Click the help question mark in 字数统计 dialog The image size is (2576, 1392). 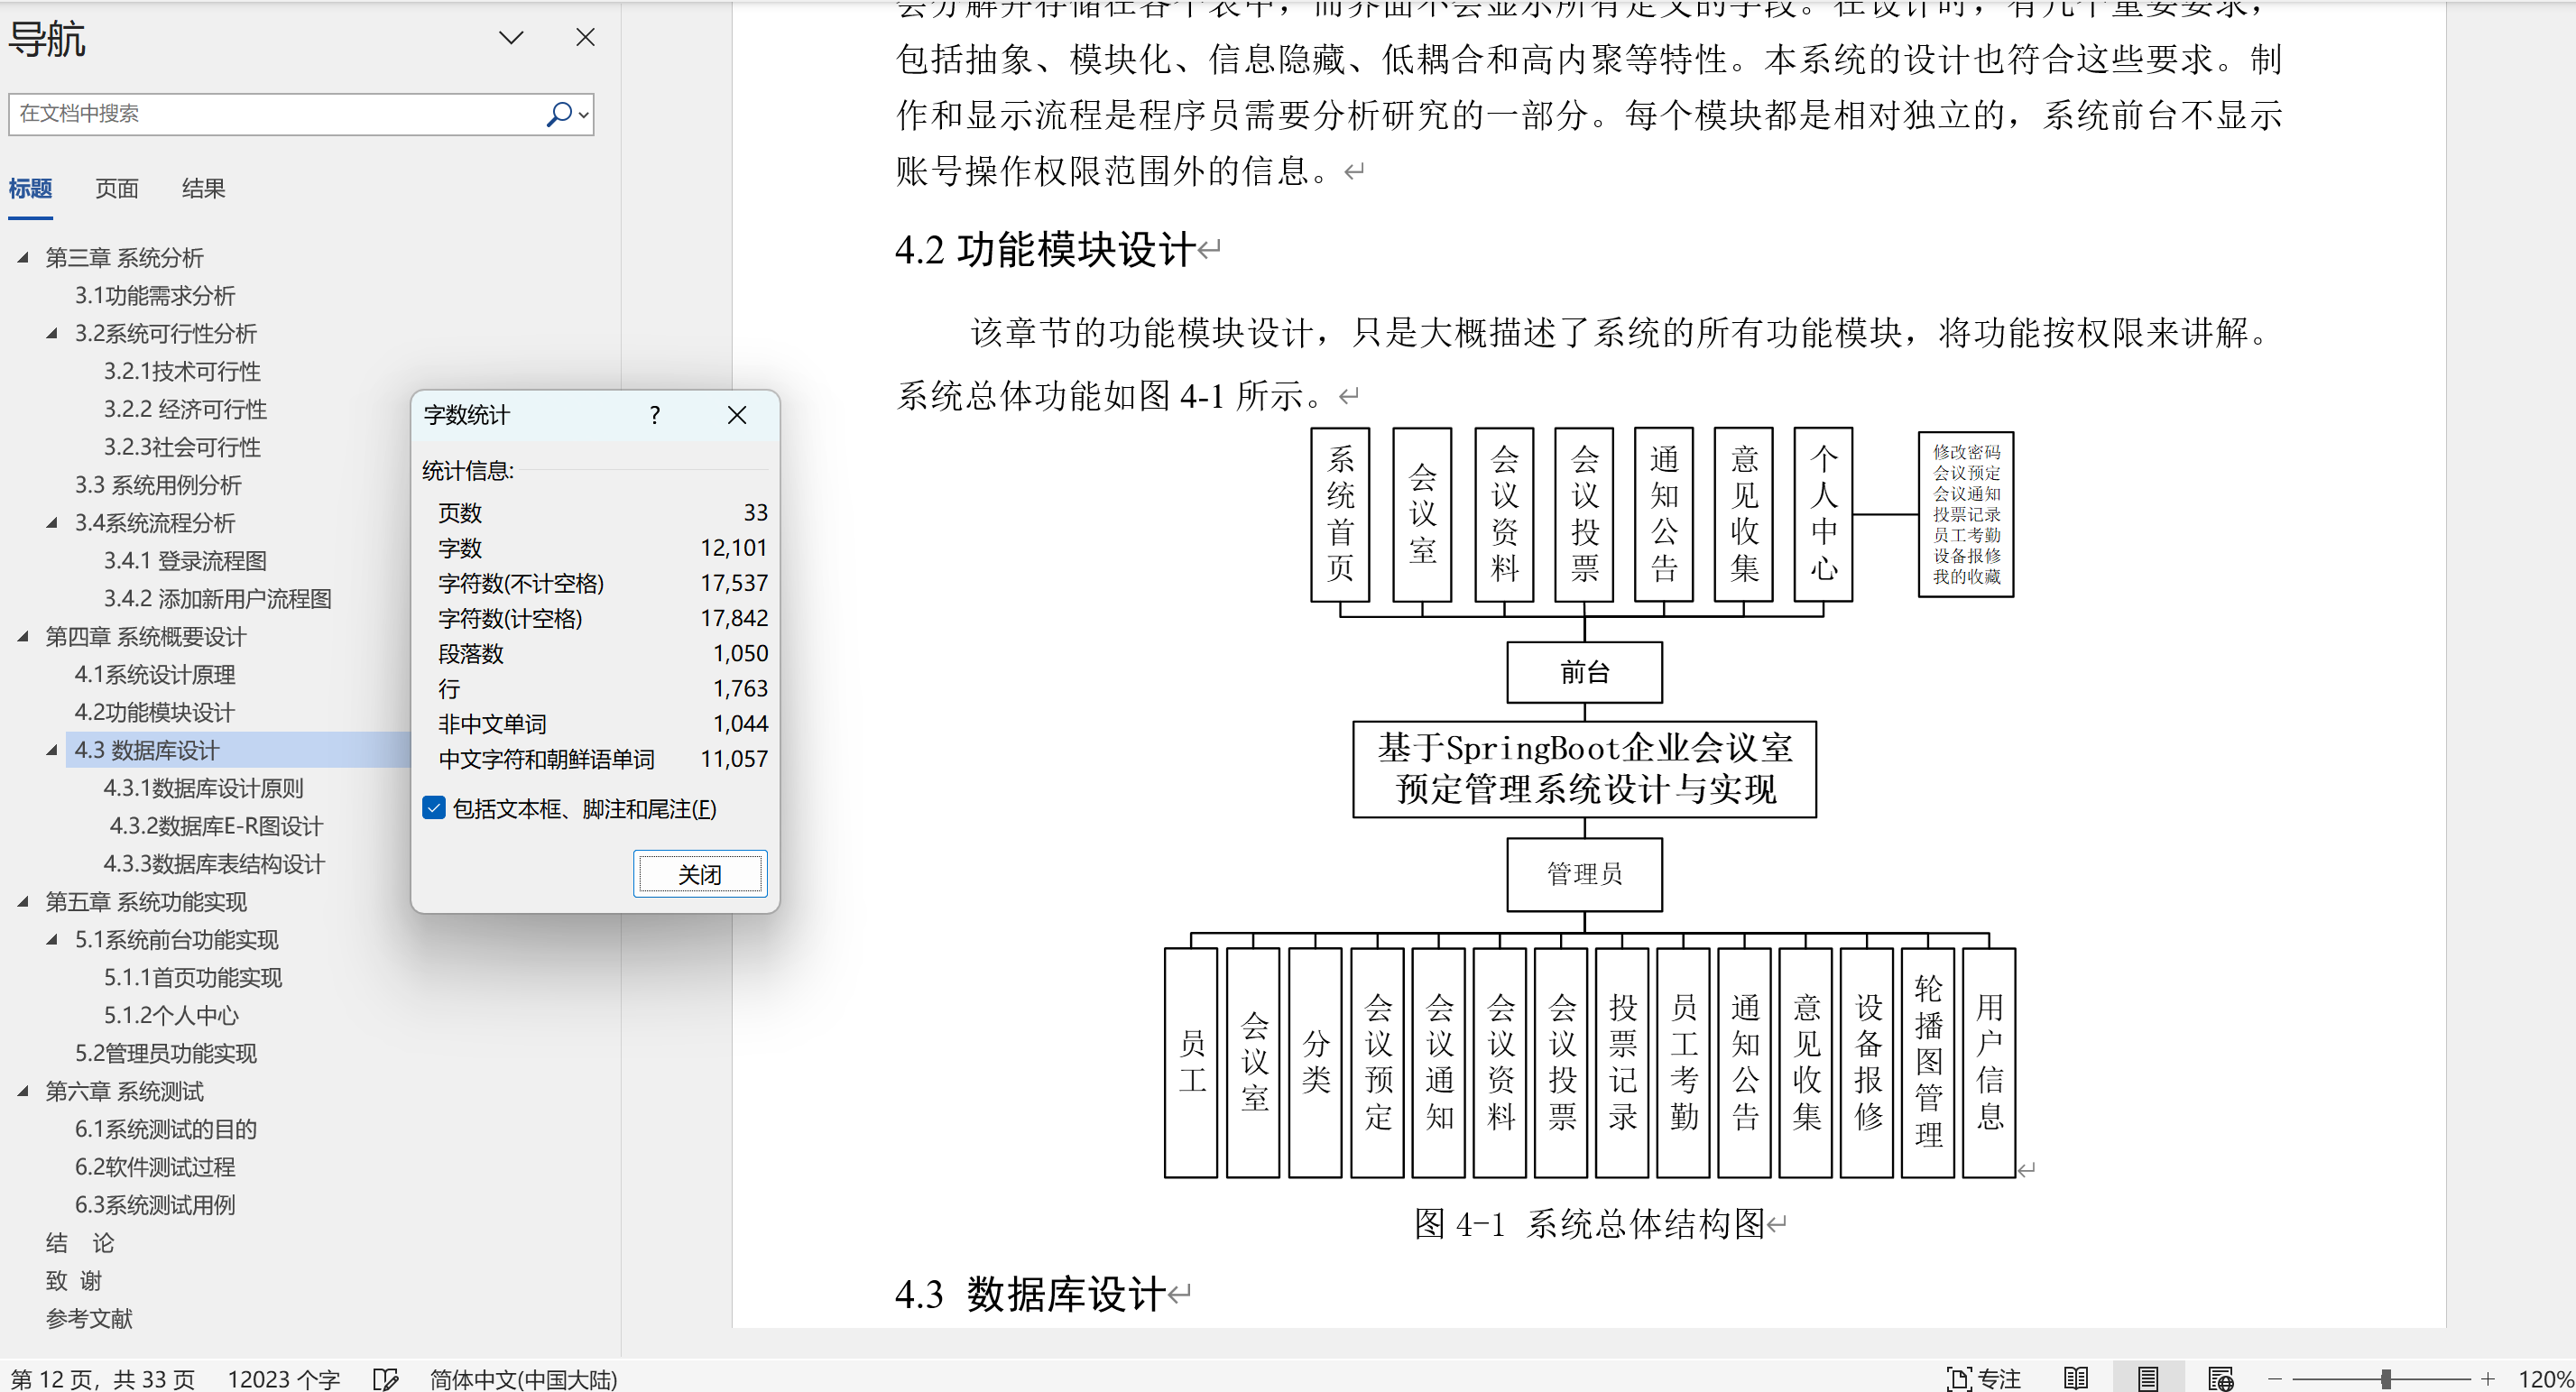coord(654,415)
